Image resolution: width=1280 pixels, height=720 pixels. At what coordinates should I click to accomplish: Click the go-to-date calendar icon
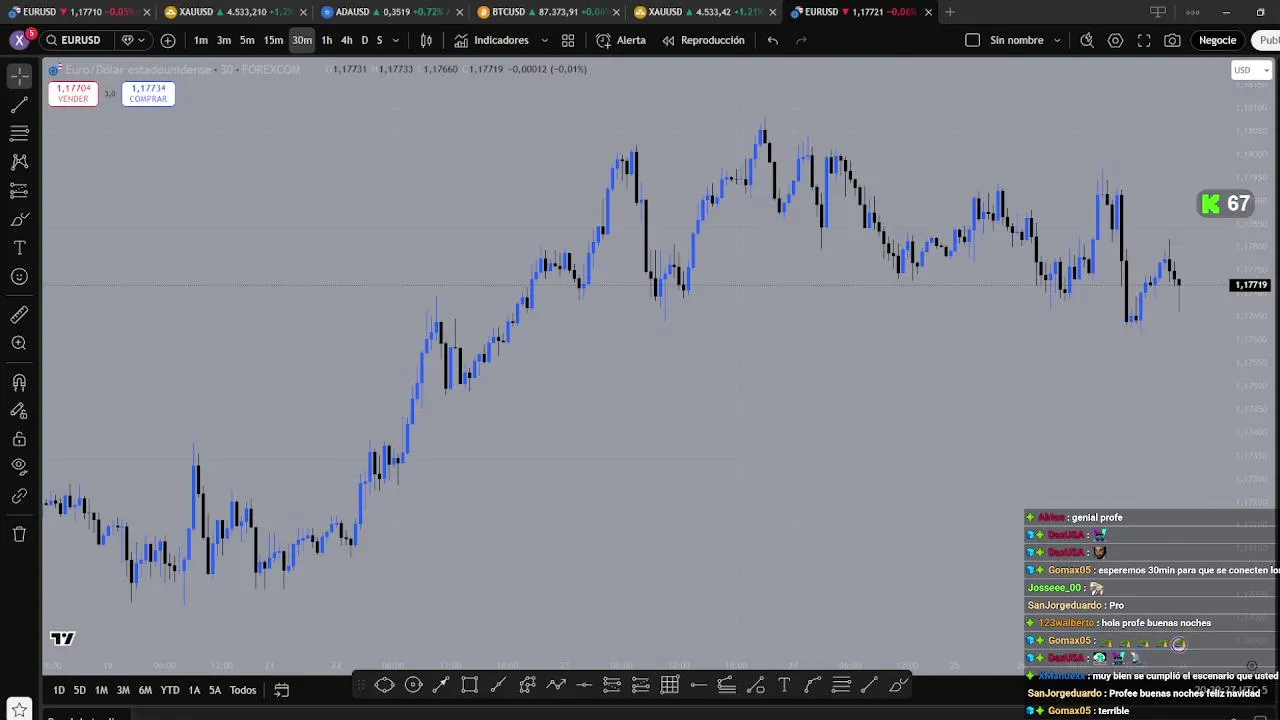click(282, 690)
